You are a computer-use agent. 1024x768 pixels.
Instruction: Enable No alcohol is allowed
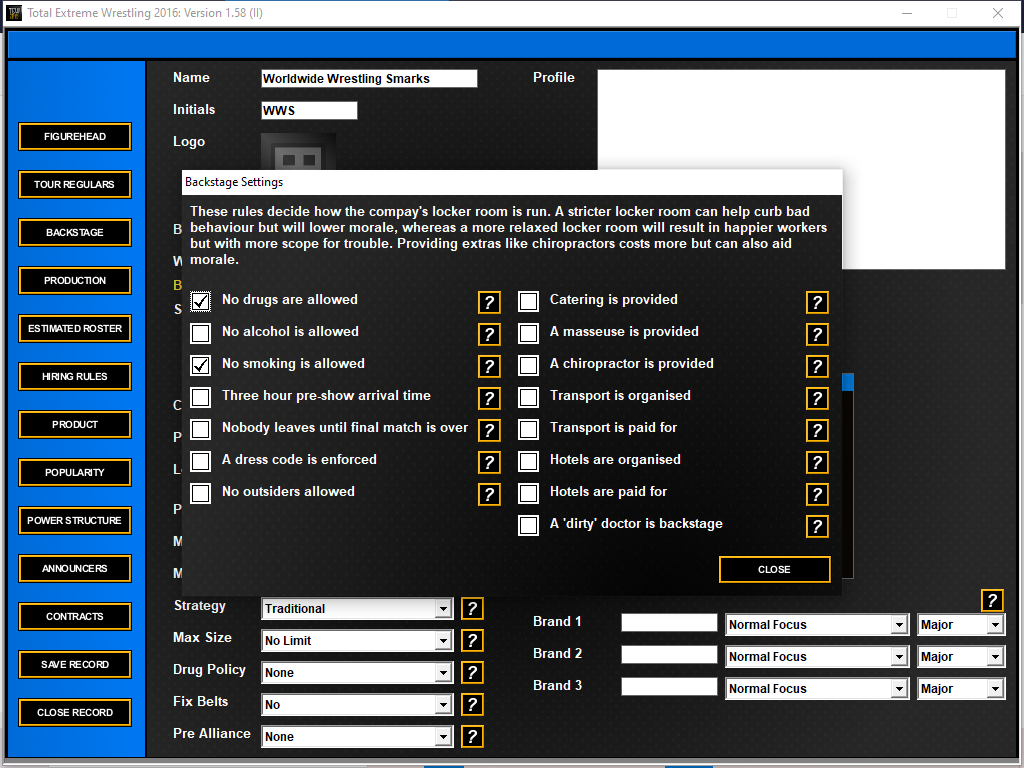(200, 333)
